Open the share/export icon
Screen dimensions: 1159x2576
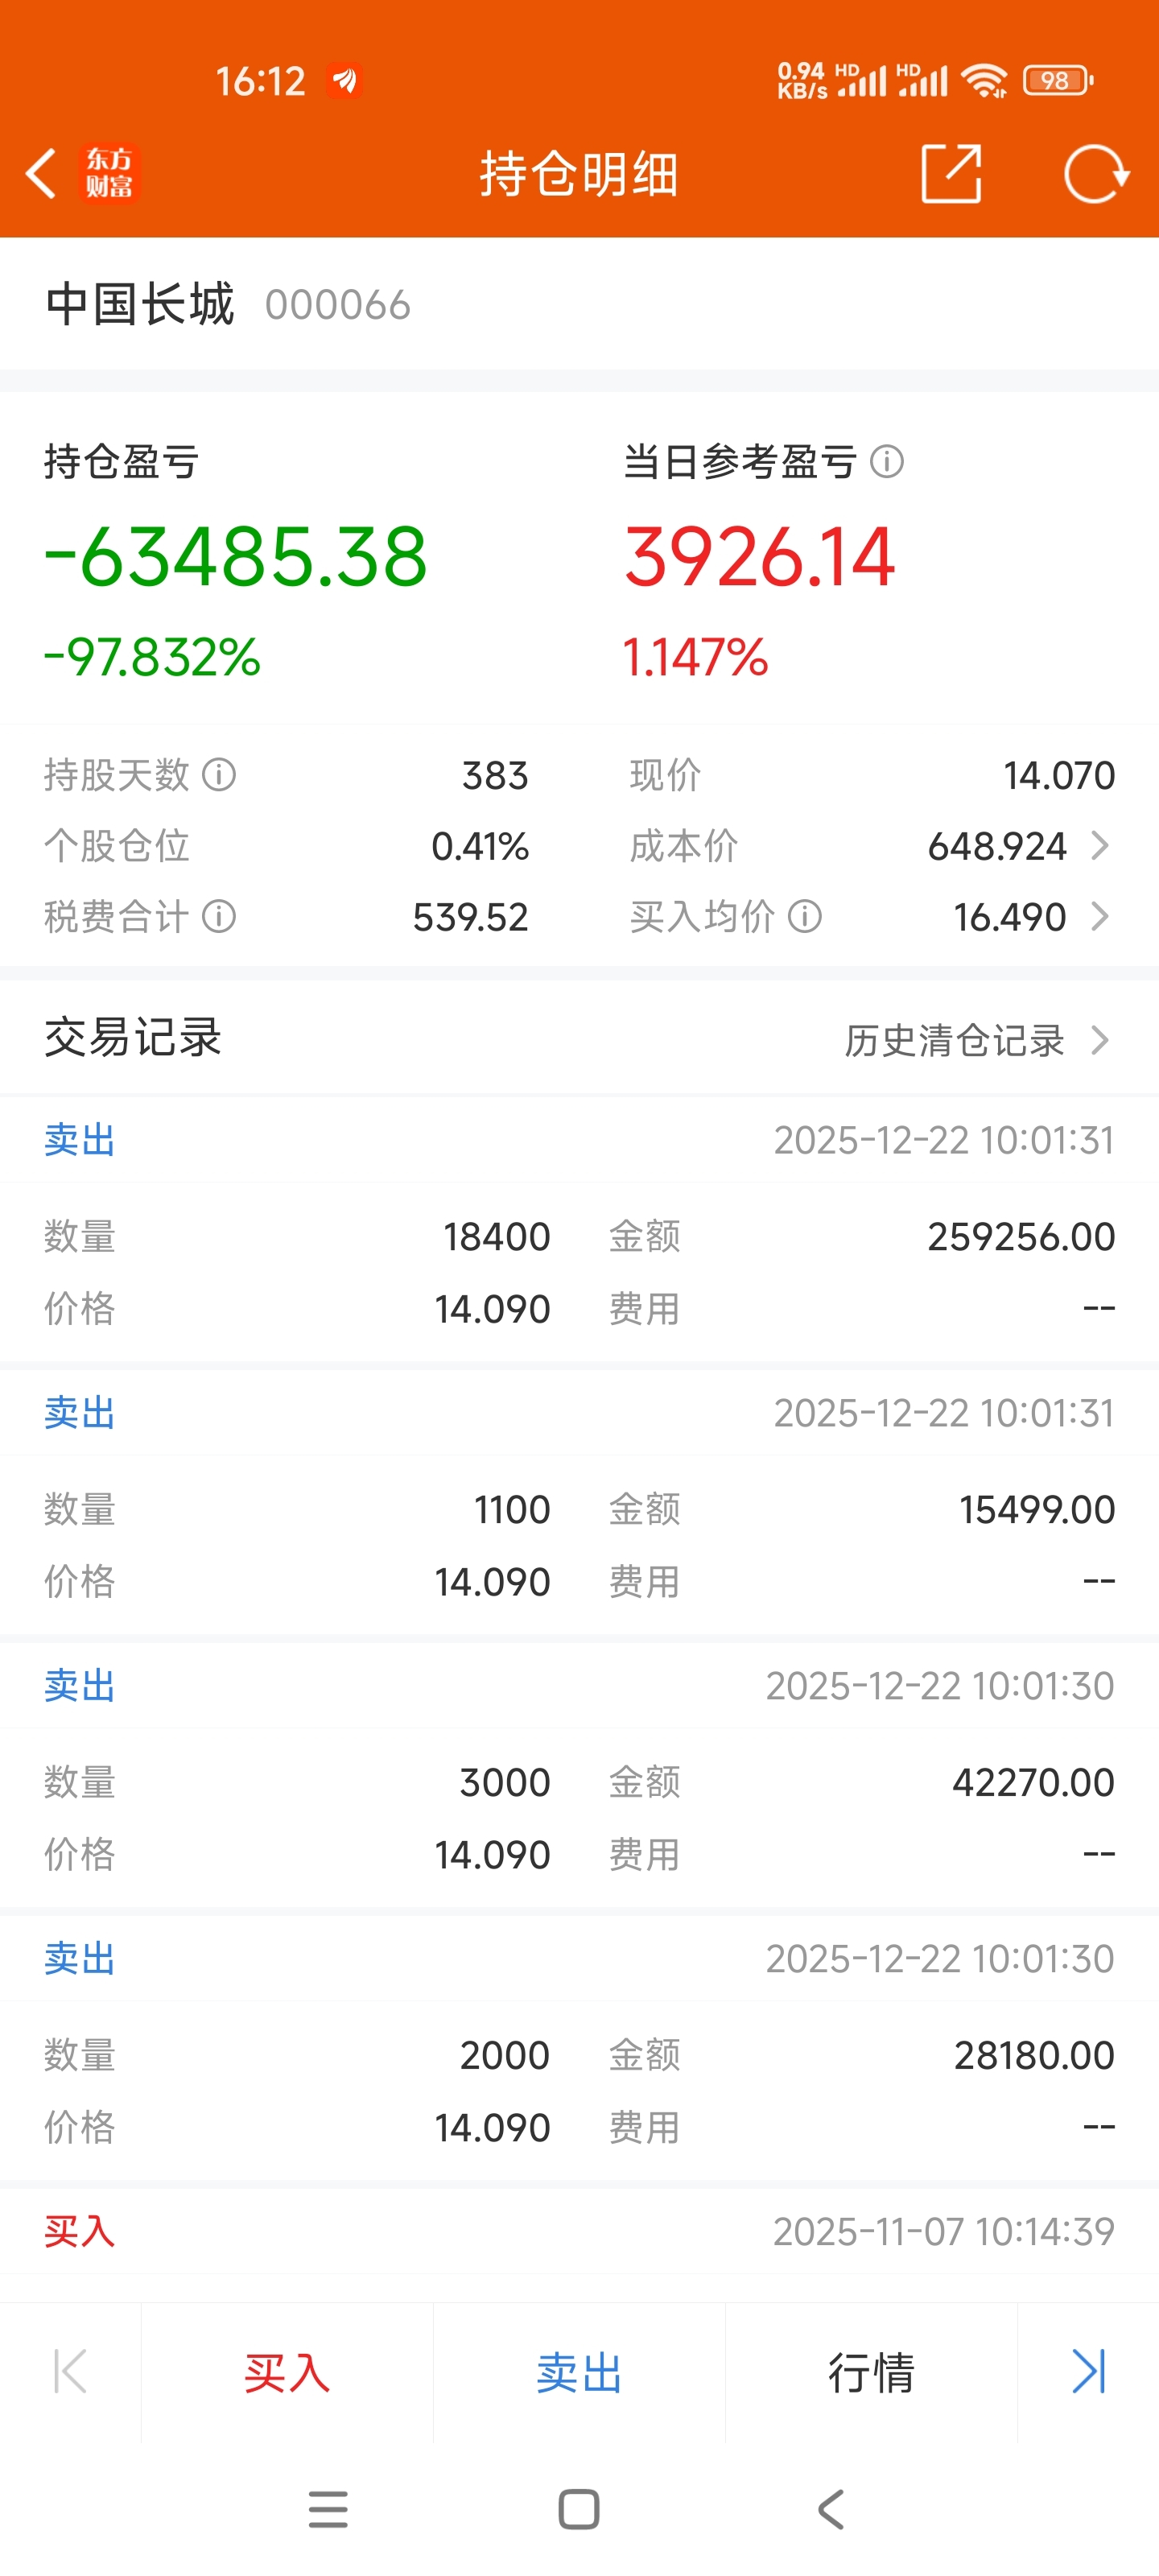point(950,174)
